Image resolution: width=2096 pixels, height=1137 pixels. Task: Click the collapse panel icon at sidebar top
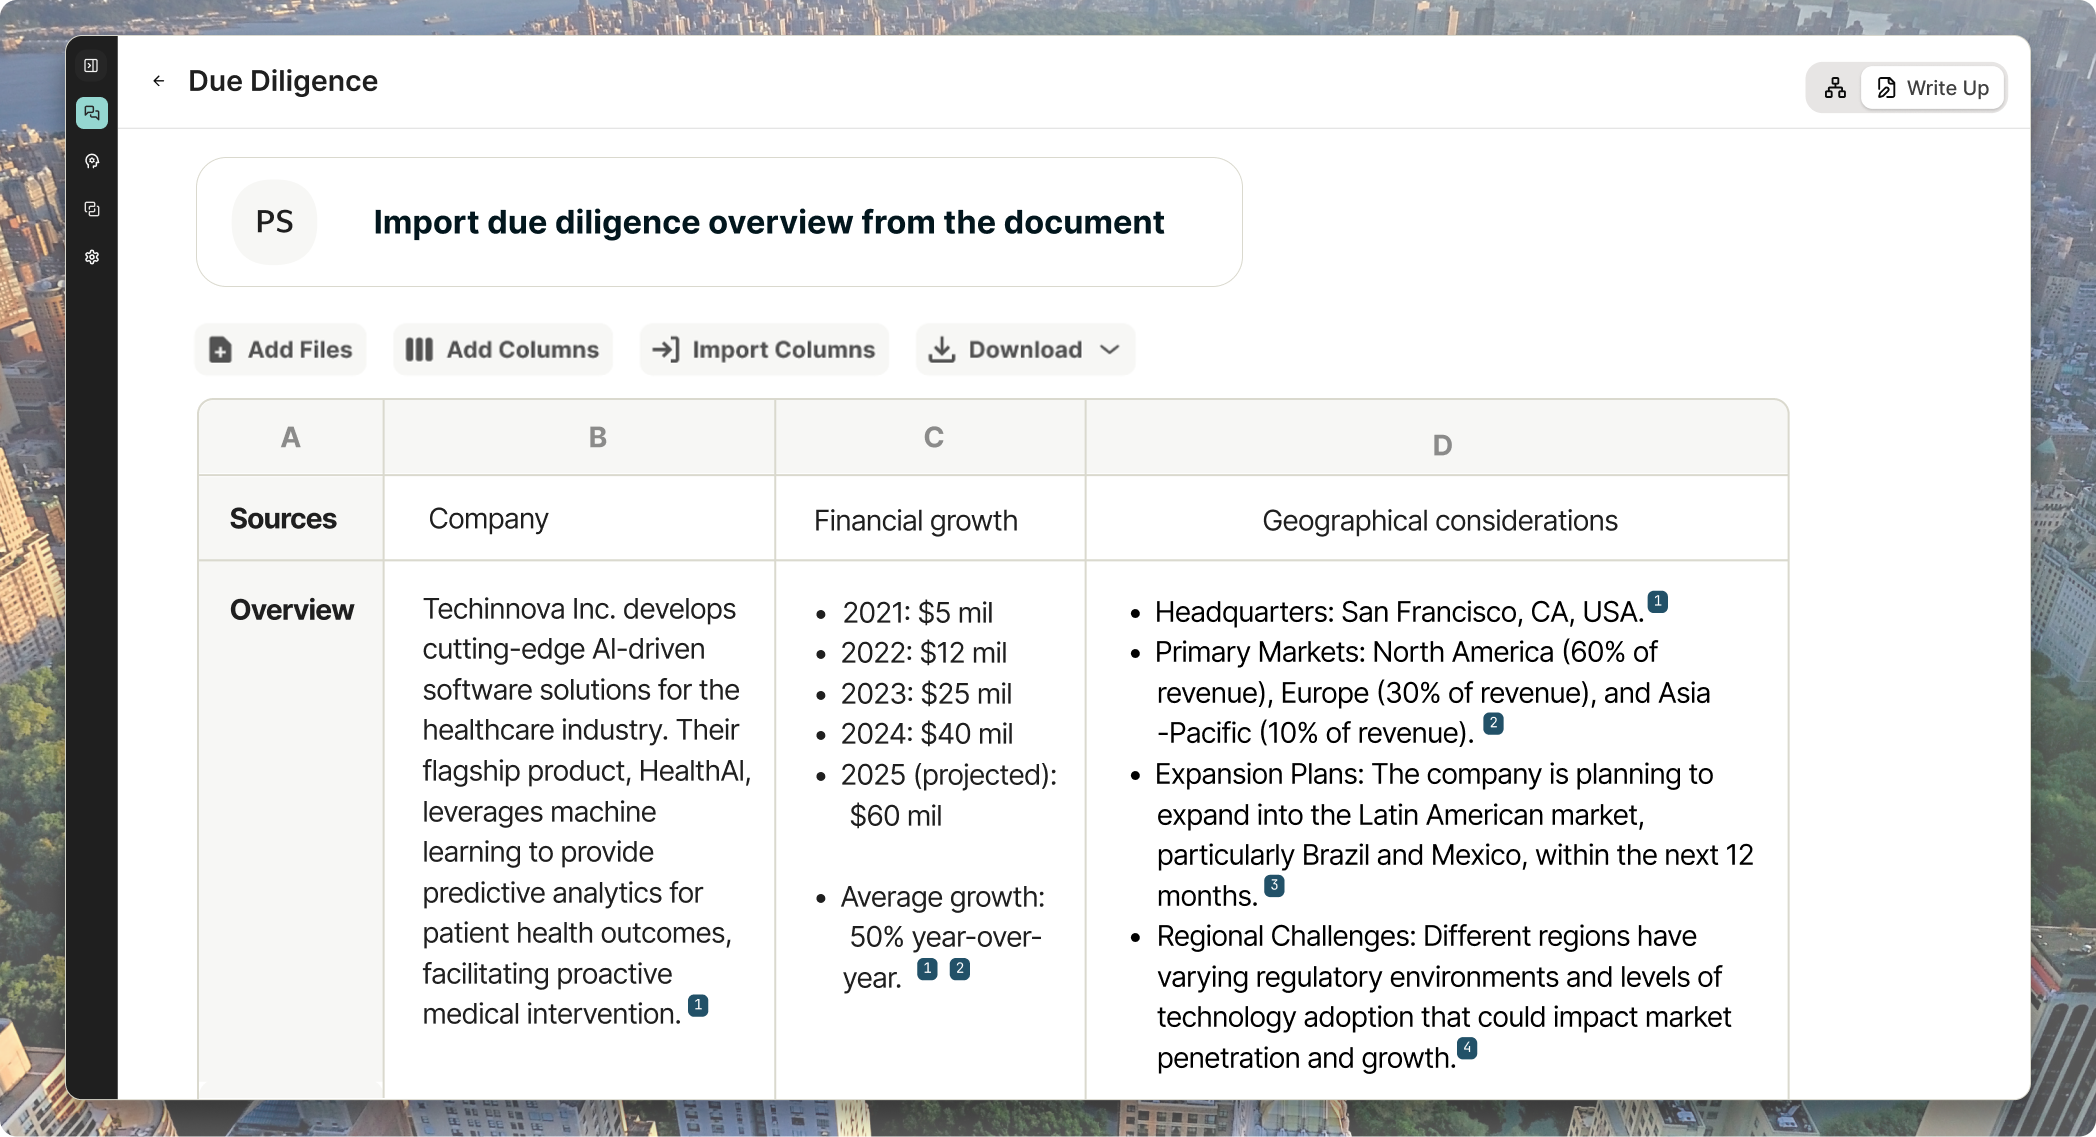pyautogui.click(x=92, y=65)
